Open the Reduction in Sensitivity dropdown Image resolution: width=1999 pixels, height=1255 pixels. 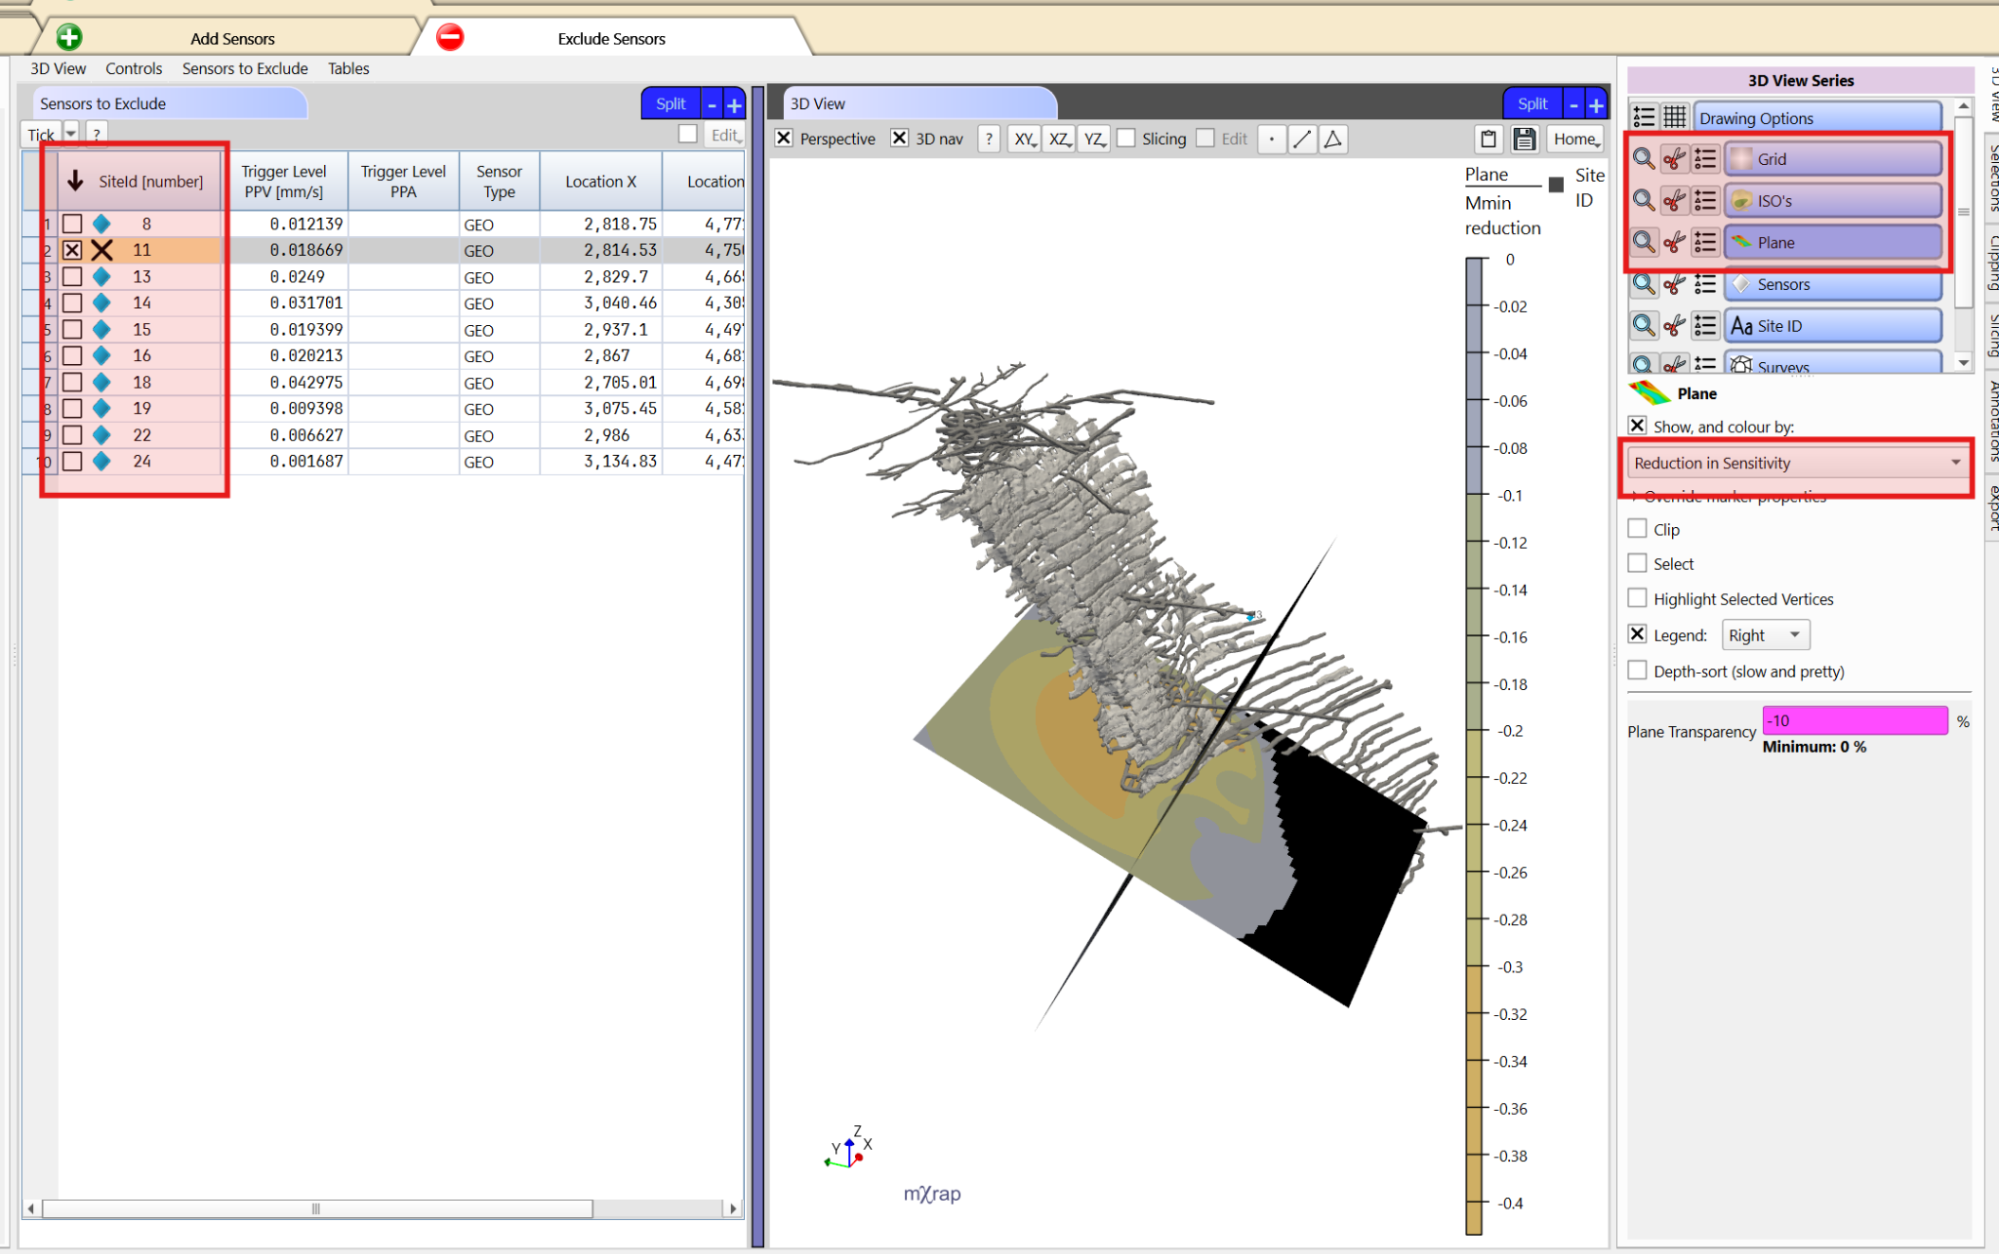(1796, 463)
